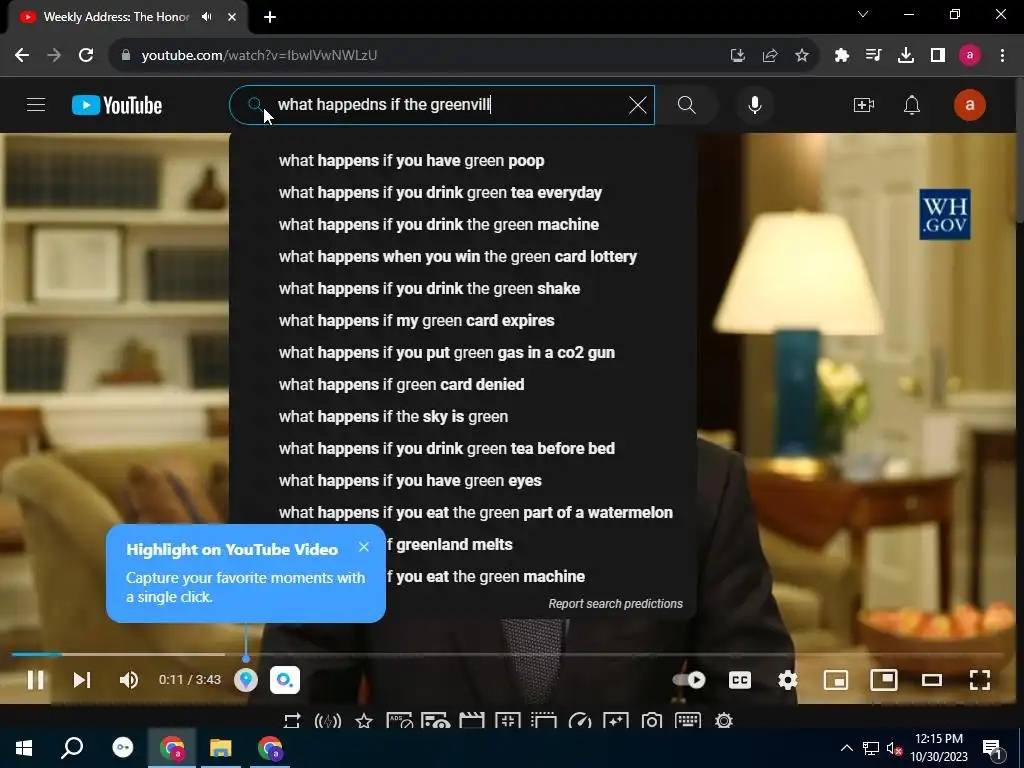The height and width of the screenshot is (768, 1024).
Task: Go to the YouTube home logo
Action: click(117, 105)
